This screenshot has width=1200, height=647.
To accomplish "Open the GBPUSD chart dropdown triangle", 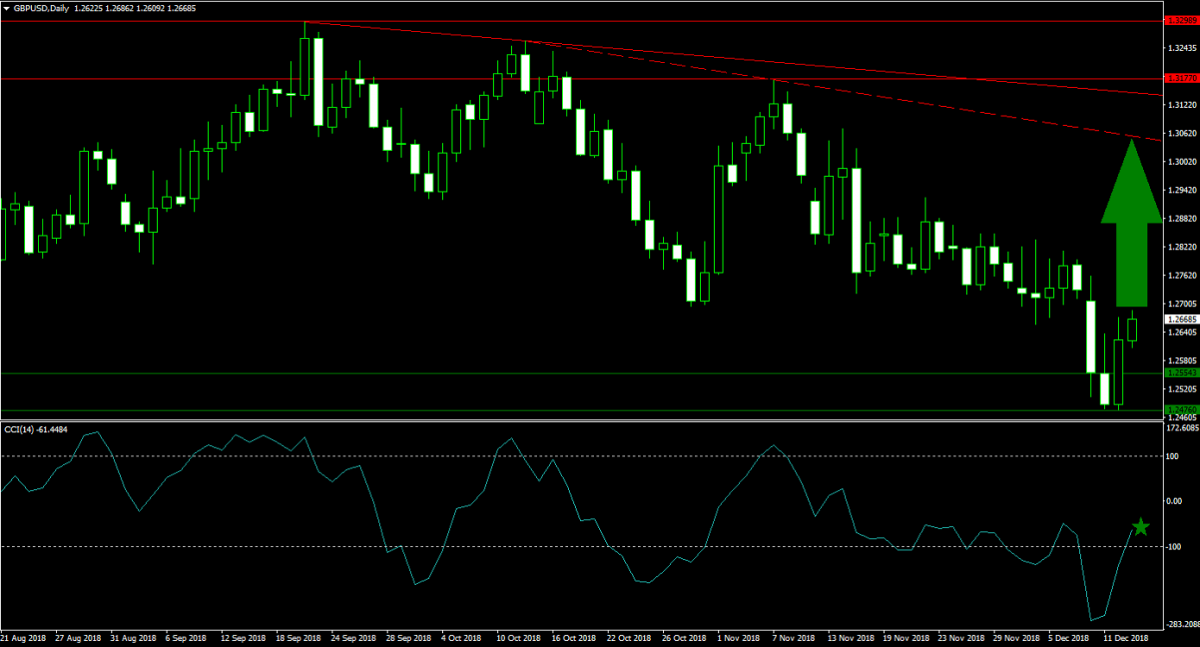I will point(6,8).
